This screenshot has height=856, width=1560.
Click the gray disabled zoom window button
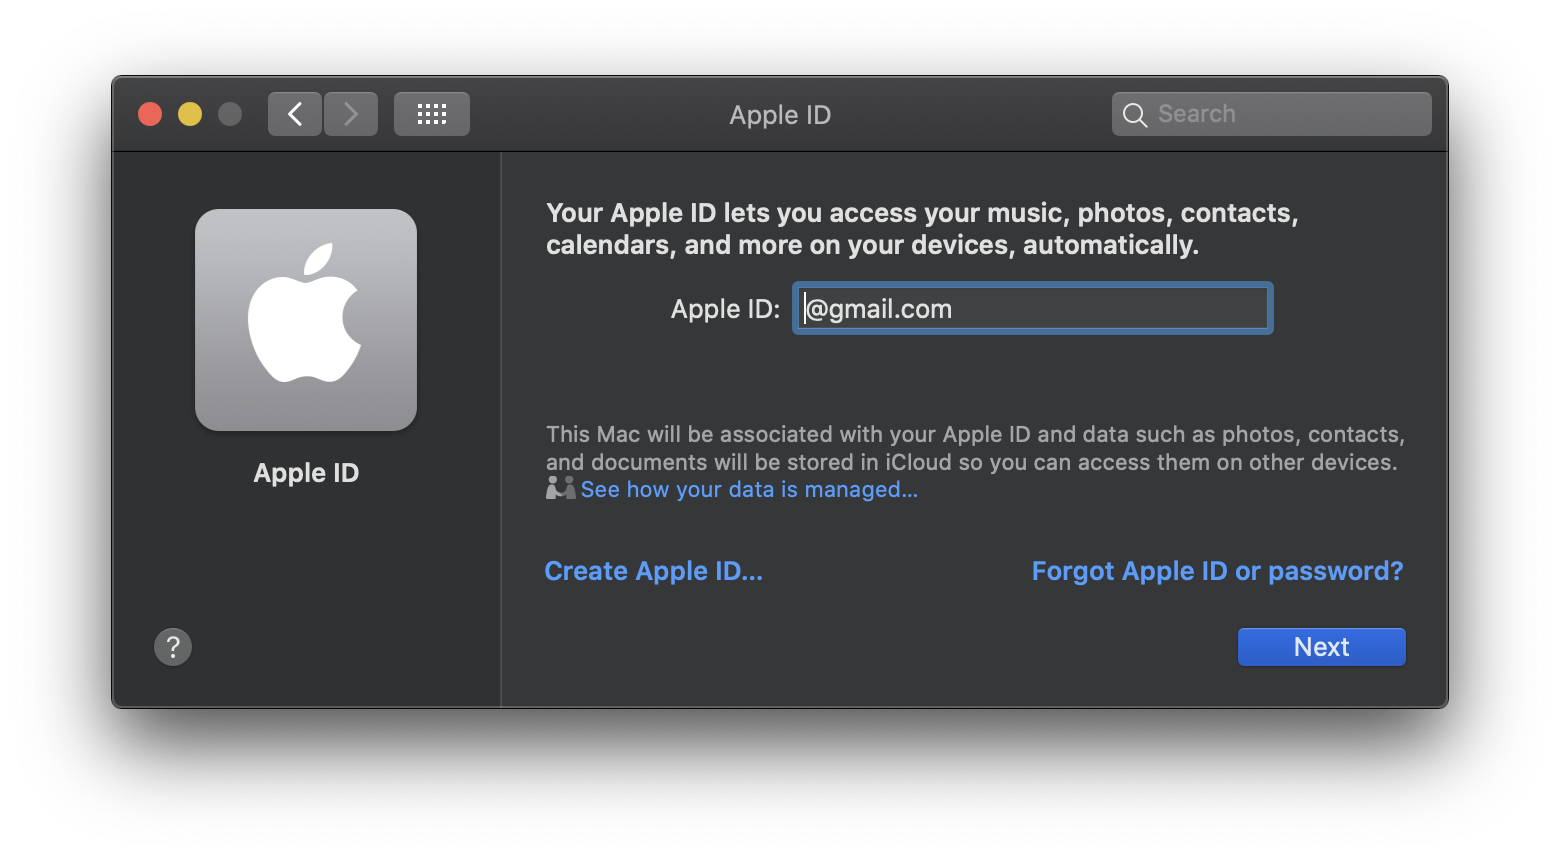pos(230,114)
